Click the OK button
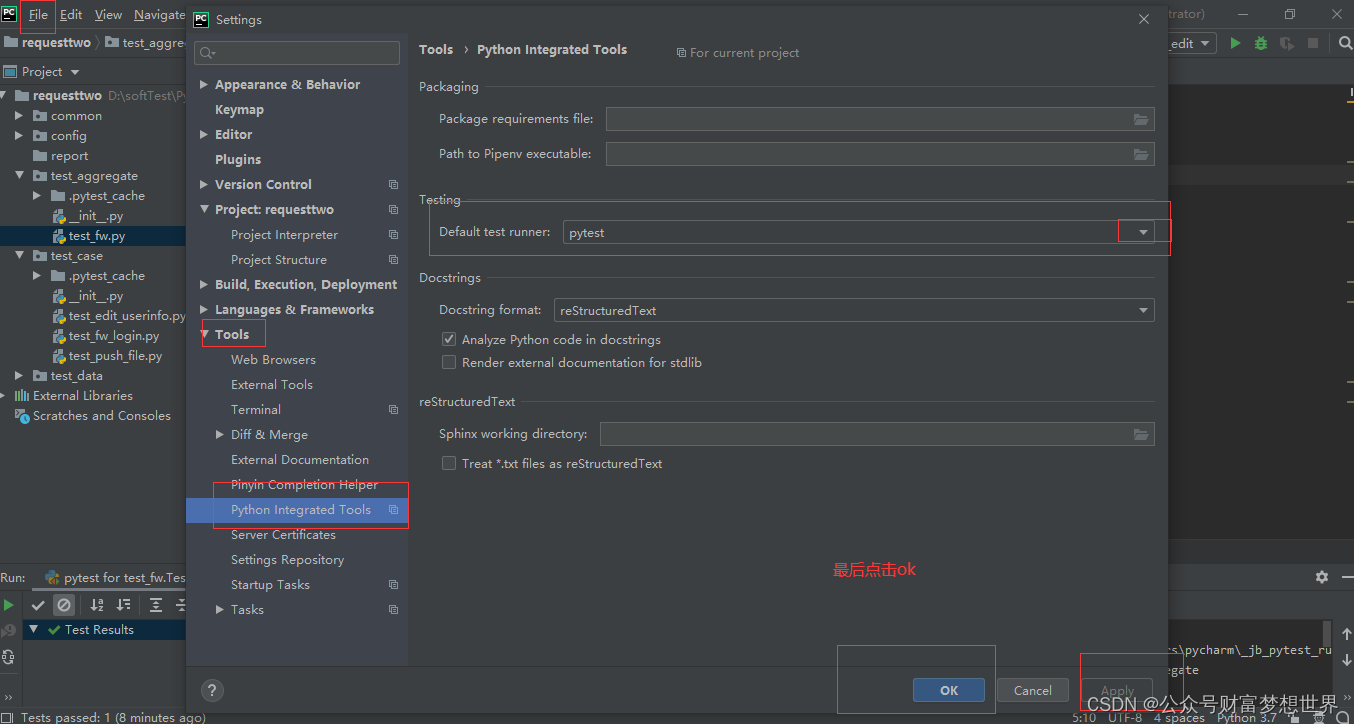The image size is (1354, 724). (x=949, y=690)
